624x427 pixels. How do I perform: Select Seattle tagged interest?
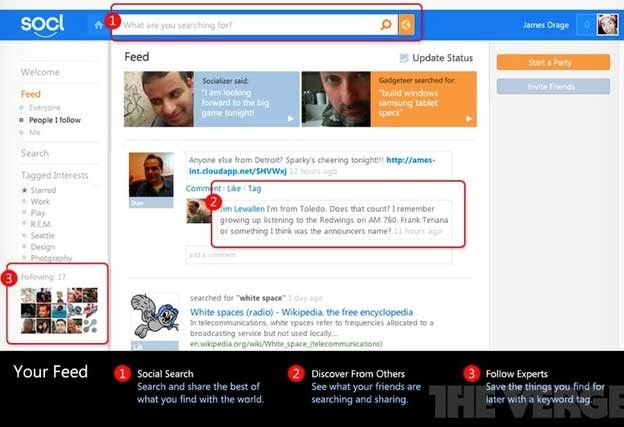(43, 236)
